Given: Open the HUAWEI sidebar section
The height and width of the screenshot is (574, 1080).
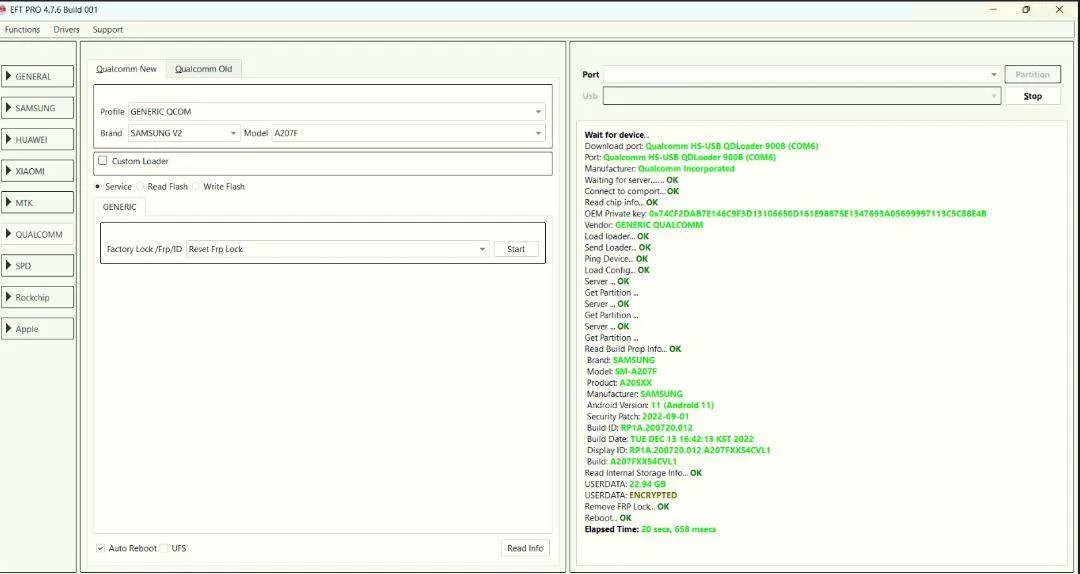Looking at the screenshot, I should [38, 140].
